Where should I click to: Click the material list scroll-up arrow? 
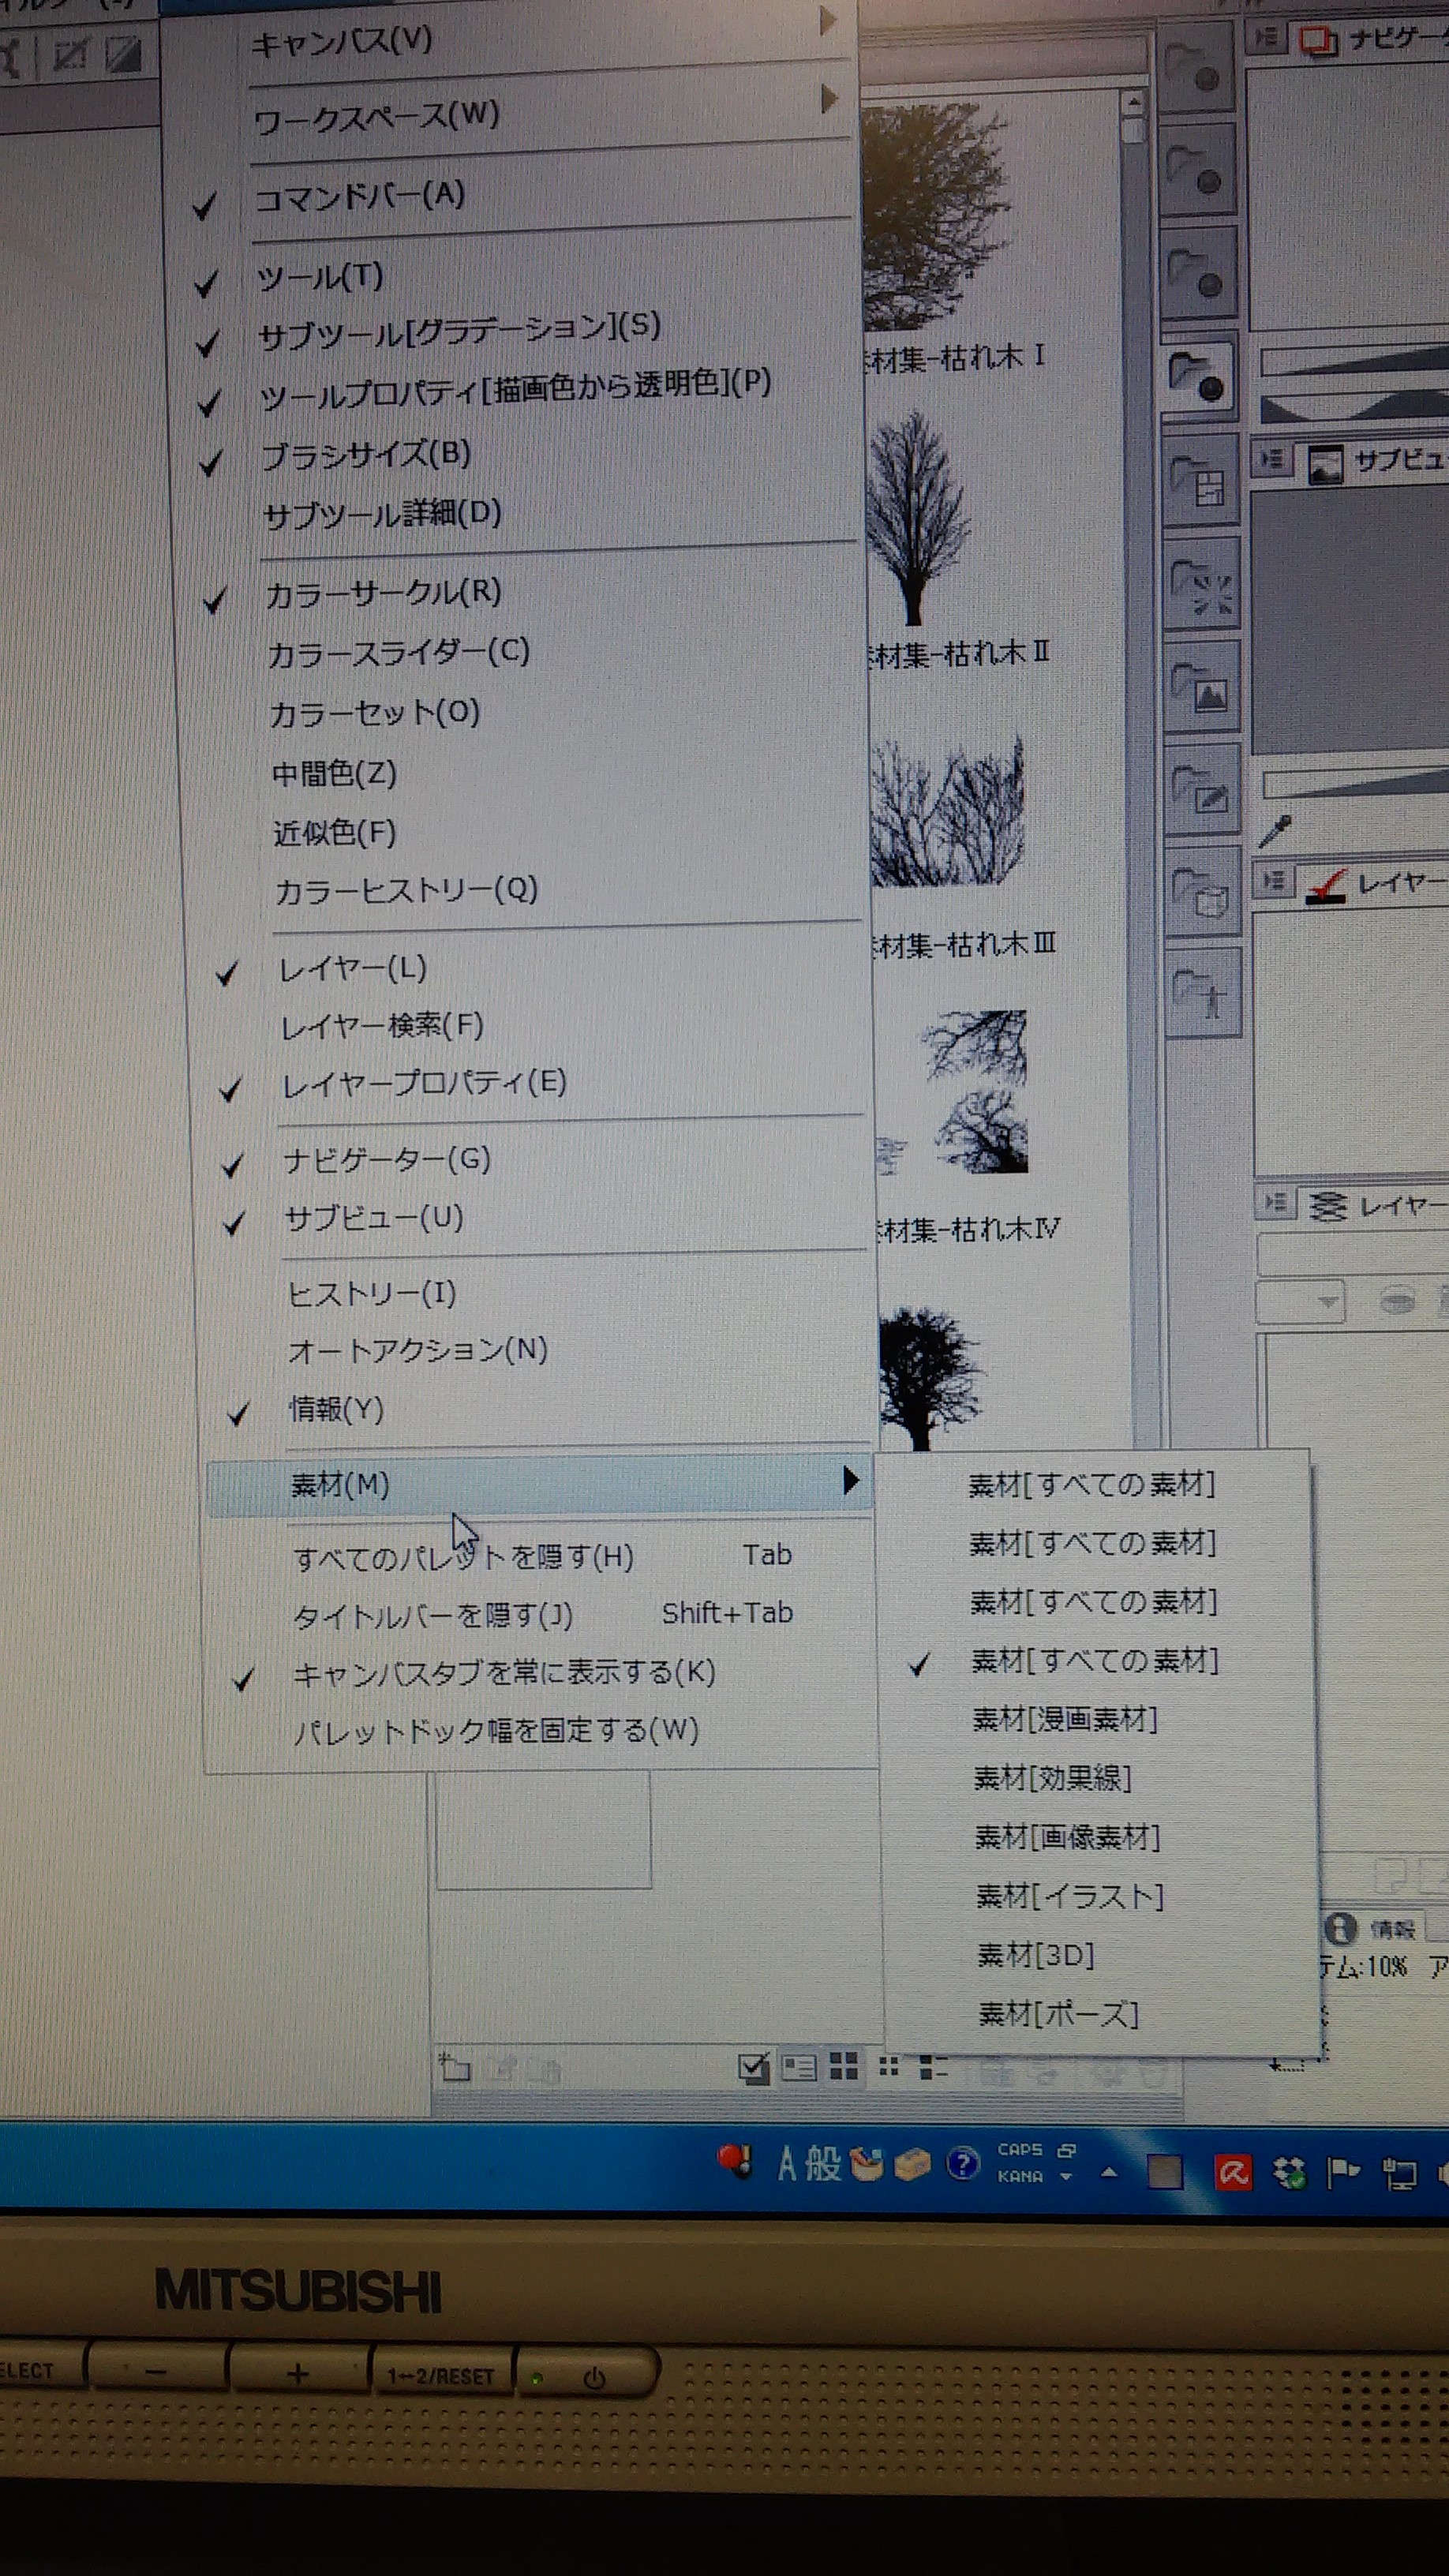pyautogui.click(x=1133, y=102)
